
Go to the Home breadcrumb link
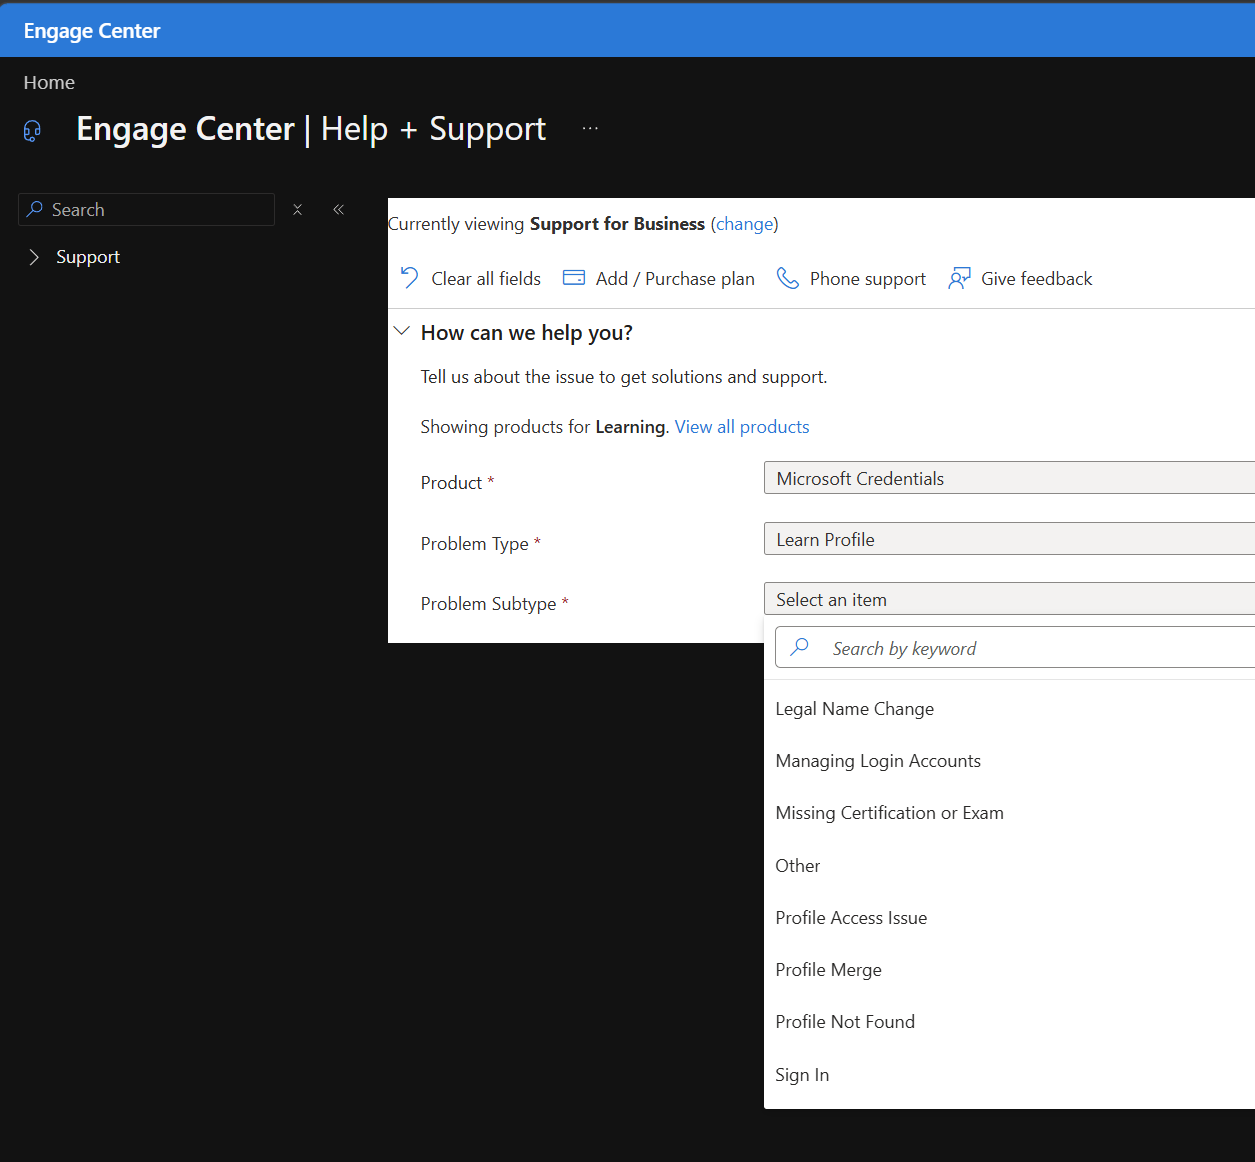coord(49,82)
